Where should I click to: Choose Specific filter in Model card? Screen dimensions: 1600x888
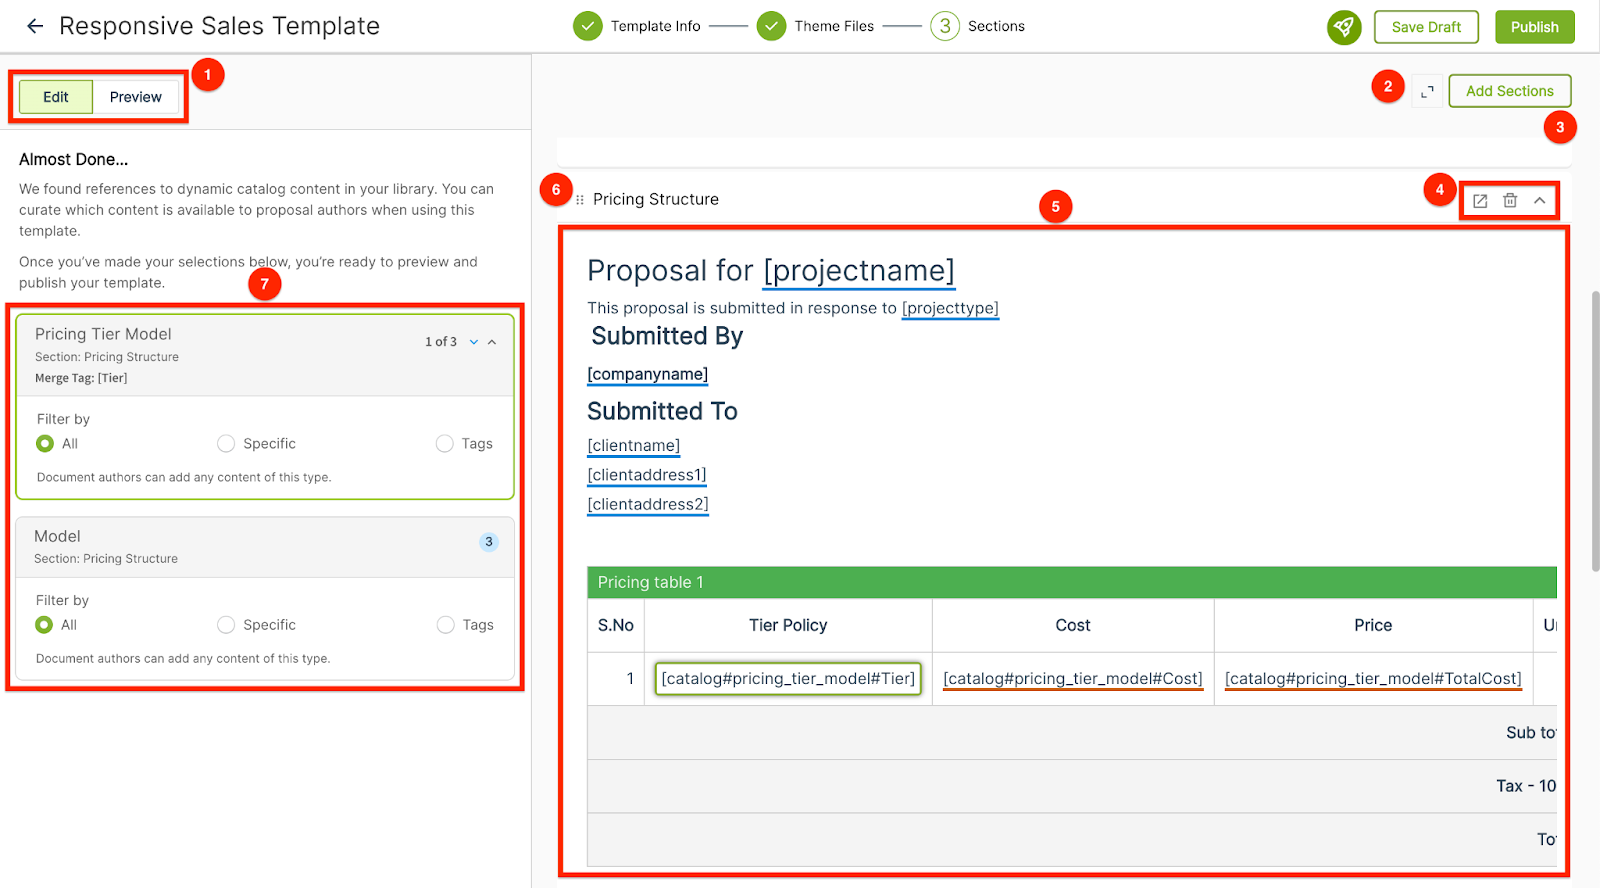[226, 625]
